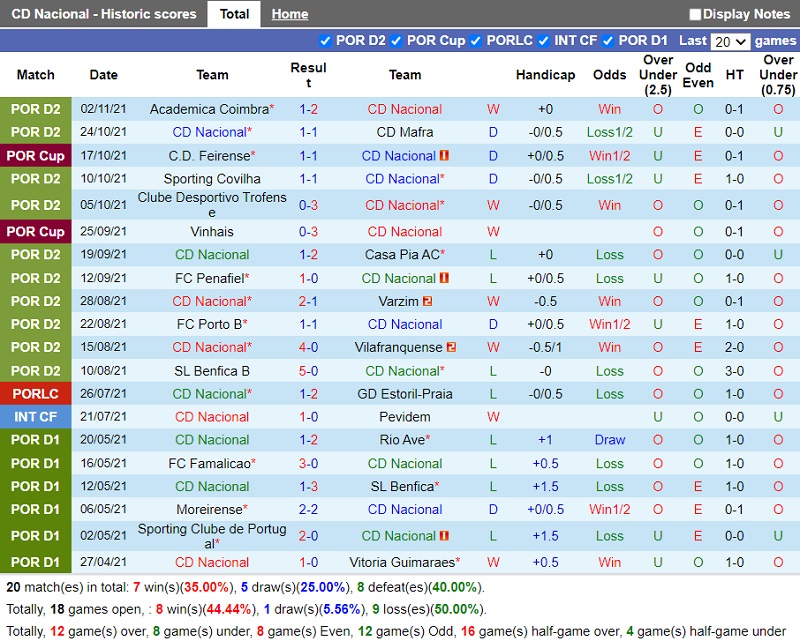Viewport: 800px width, 641px height.
Task: Click the INT CF league badge
Action: pos(36,417)
